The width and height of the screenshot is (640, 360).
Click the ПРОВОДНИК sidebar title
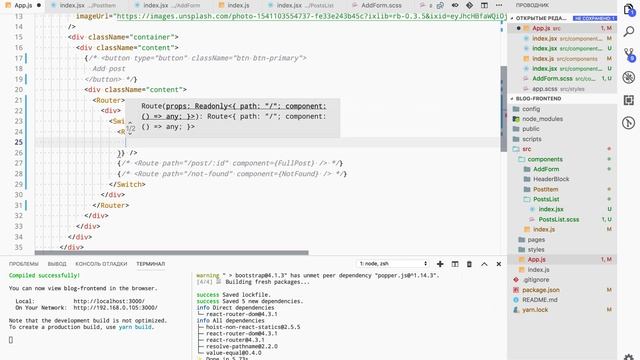pos(532,5)
